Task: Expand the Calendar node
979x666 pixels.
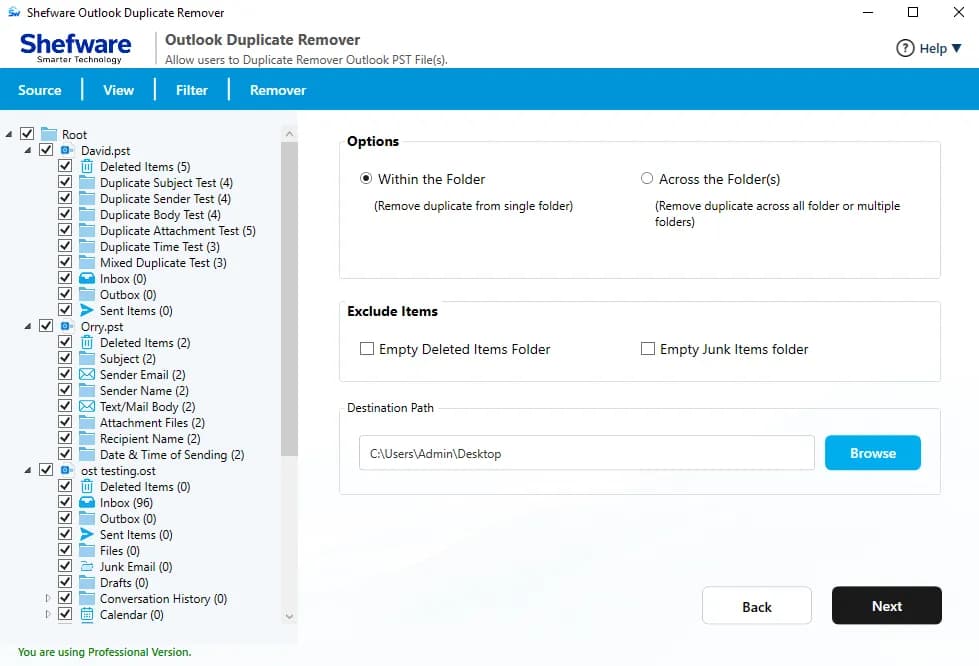Action: [x=47, y=614]
